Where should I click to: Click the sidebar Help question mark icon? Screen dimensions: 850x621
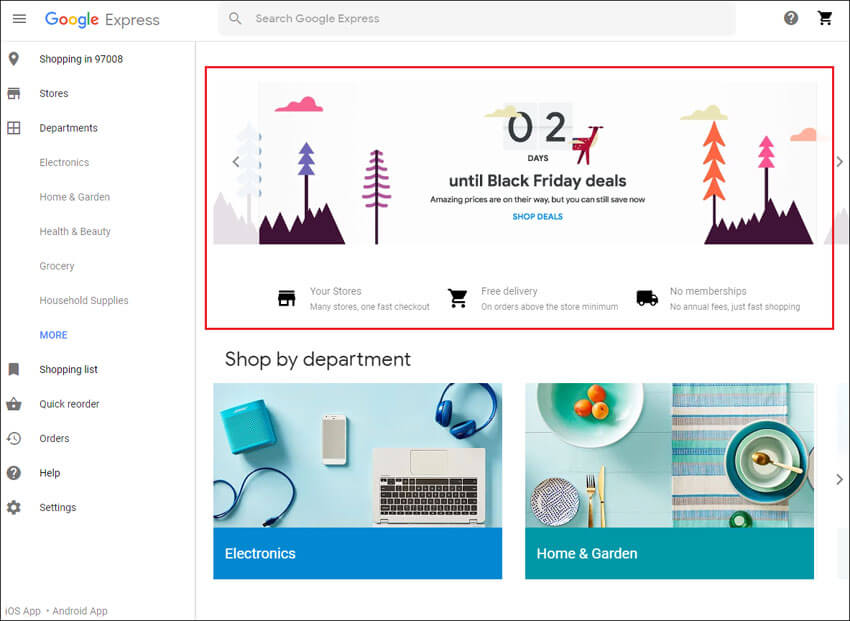tap(14, 473)
